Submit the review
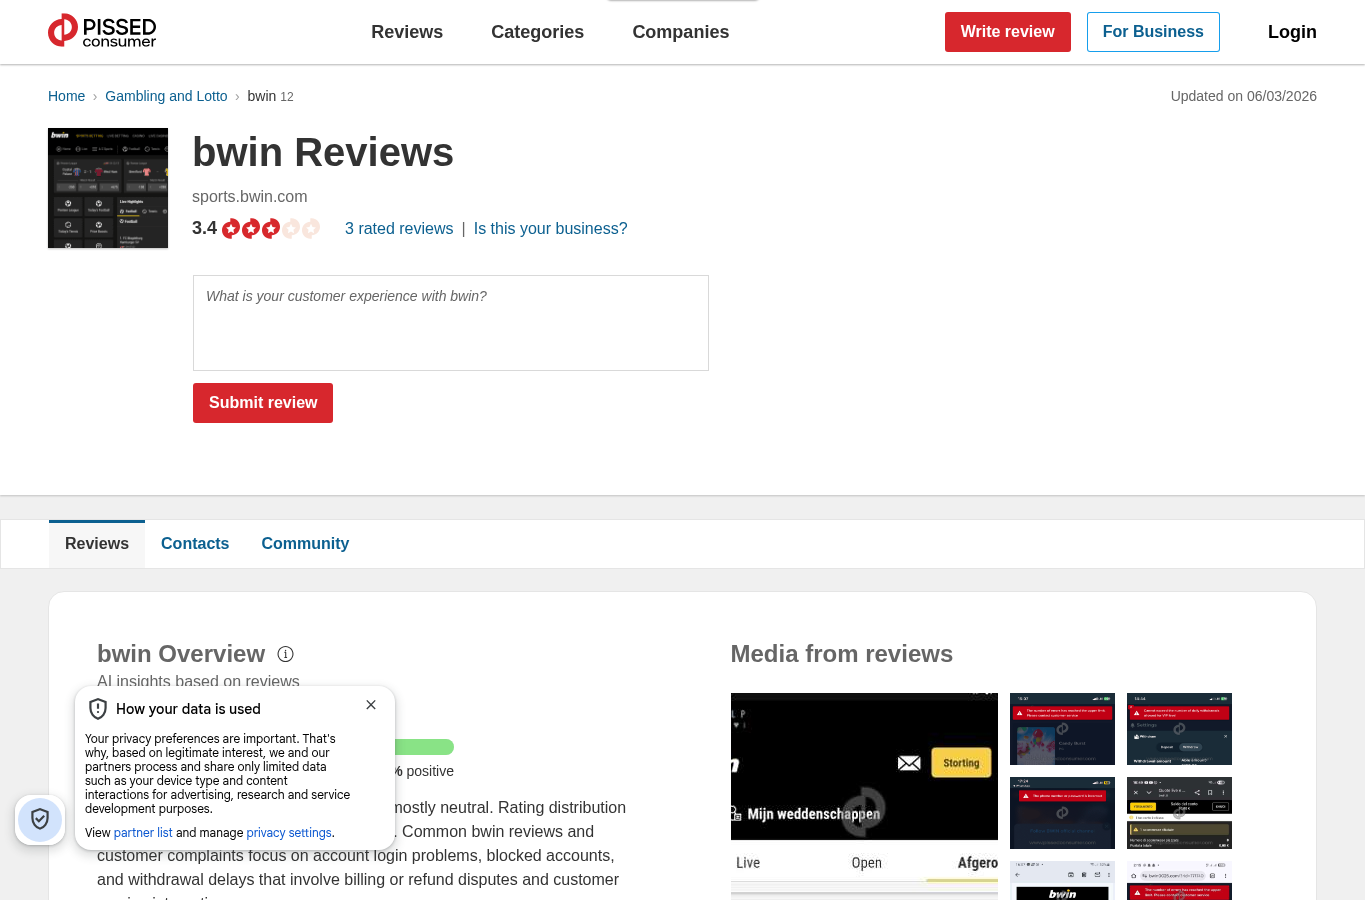Screen dimensions: 1365x900 263,403
